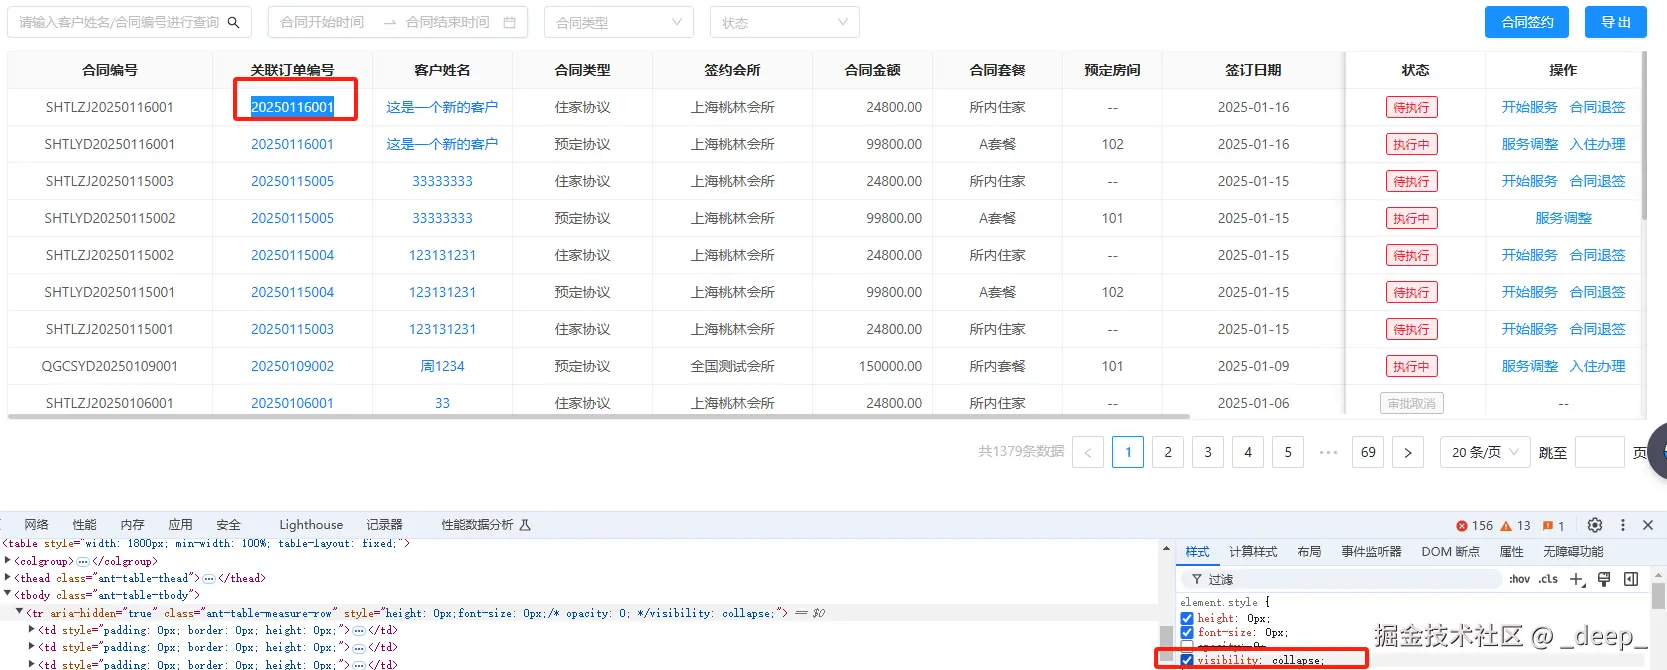1667x670 pixels.
Task: Click the red error count icon showing 156
Action: click(x=1462, y=526)
